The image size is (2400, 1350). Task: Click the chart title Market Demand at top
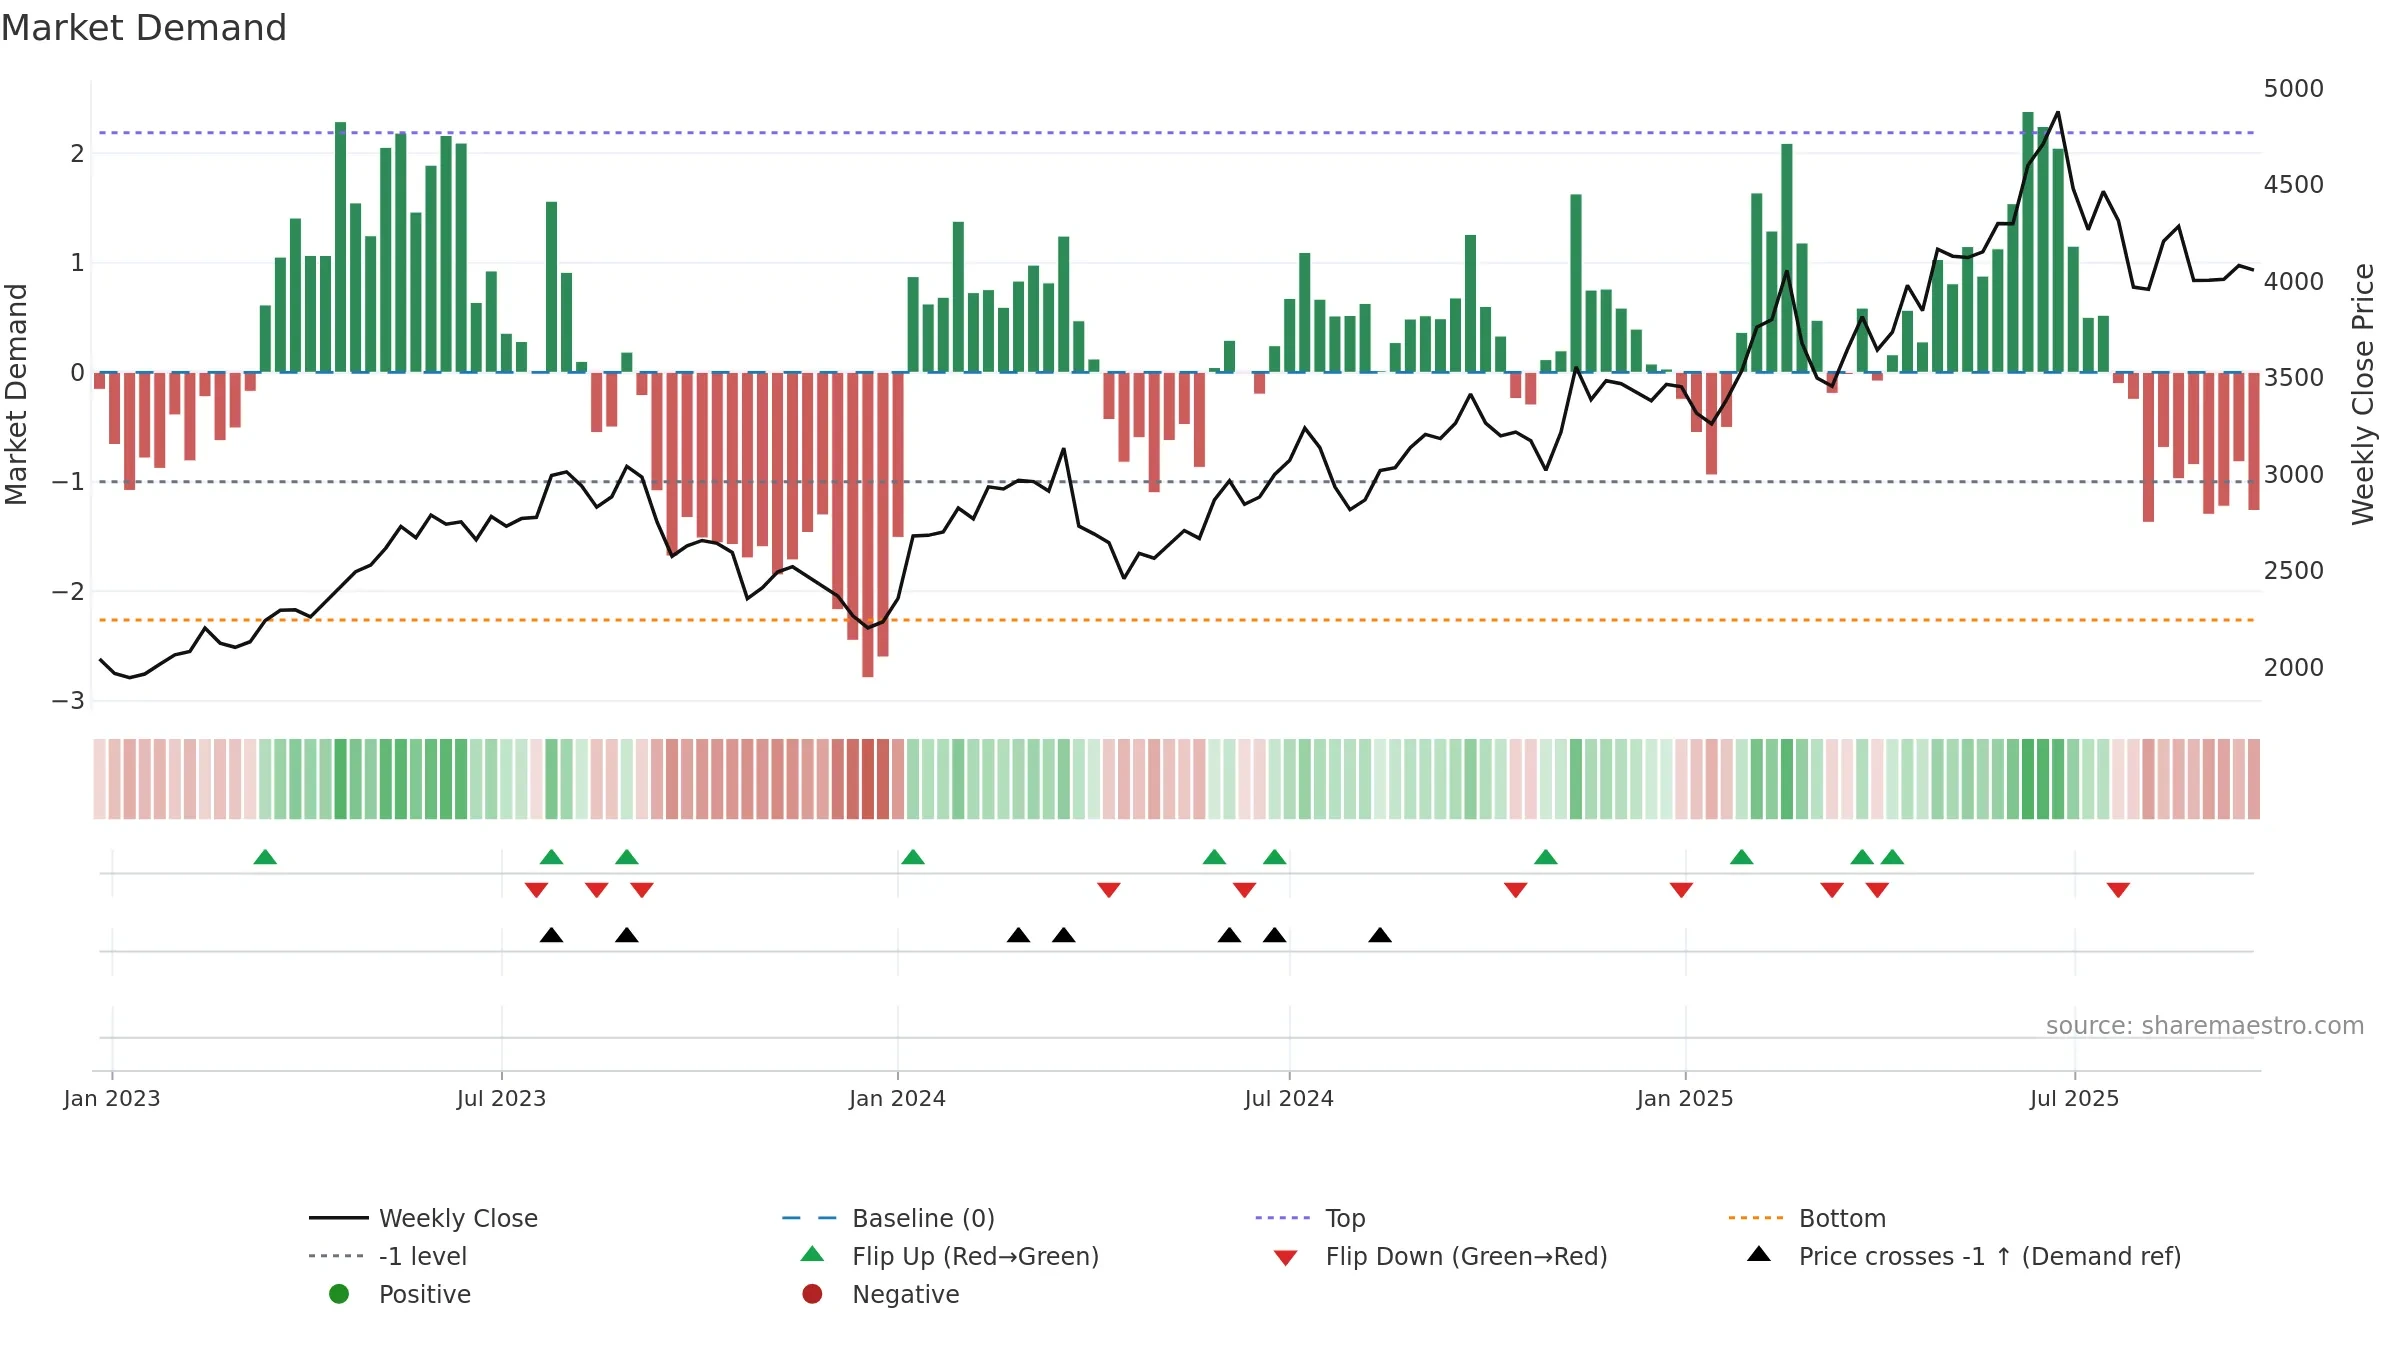[144, 28]
